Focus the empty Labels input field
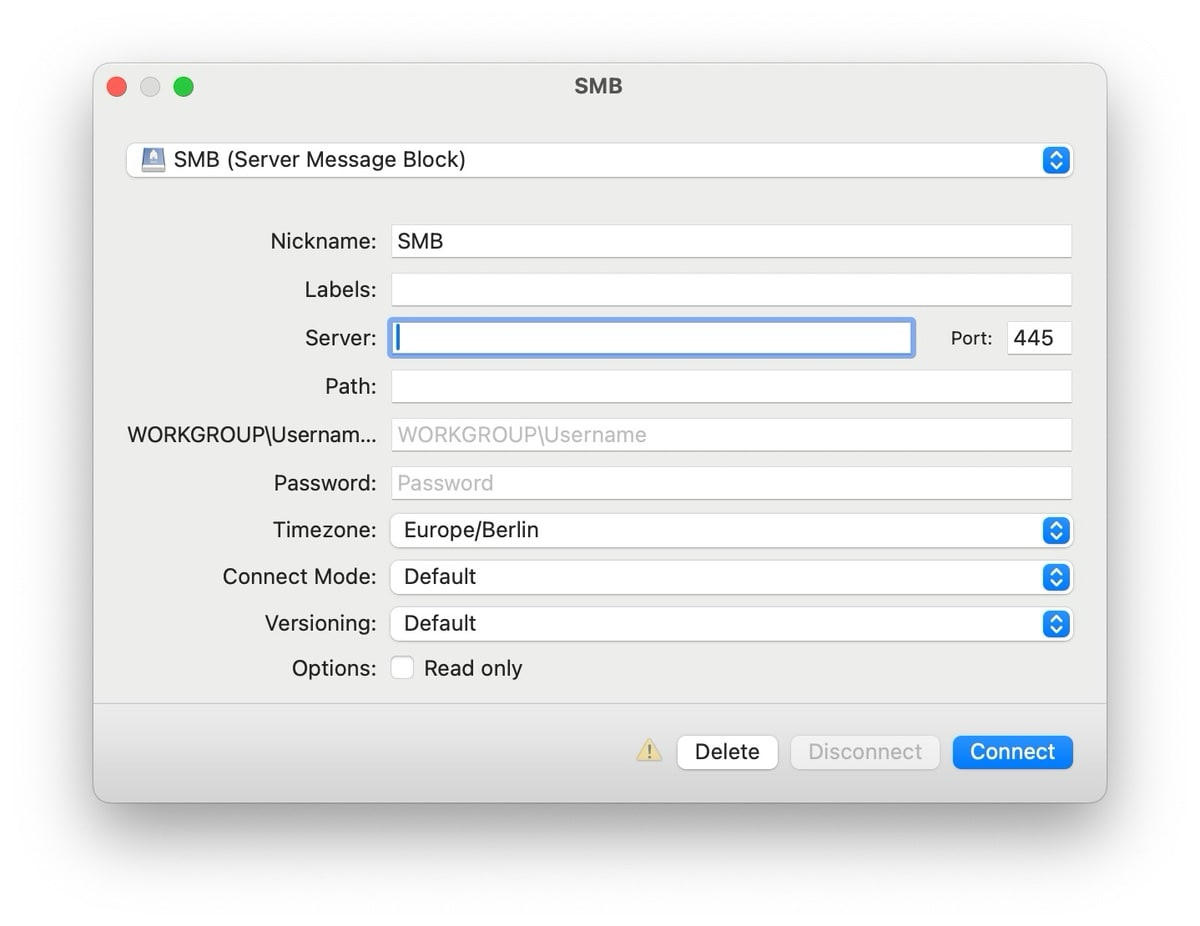The height and width of the screenshot is (926, 1200). click(730, 290)
